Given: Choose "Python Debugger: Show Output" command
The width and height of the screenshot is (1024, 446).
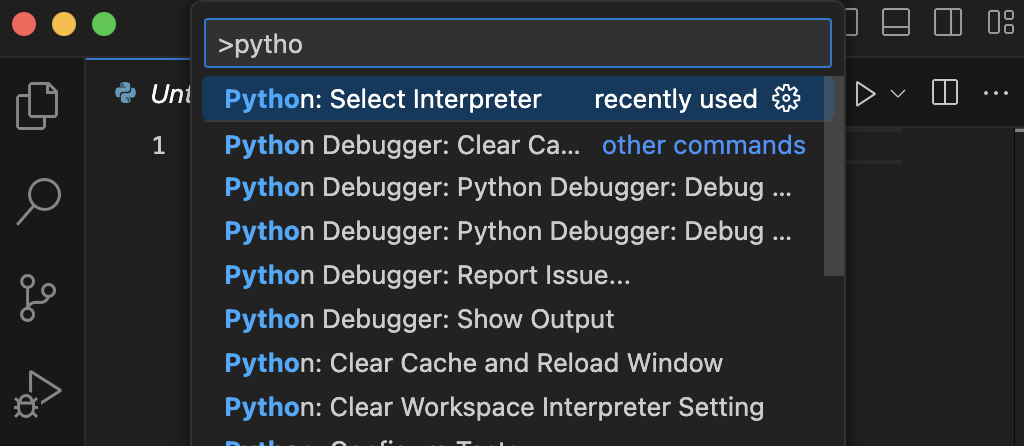Looking at the screenshot, I should [419, 319].
